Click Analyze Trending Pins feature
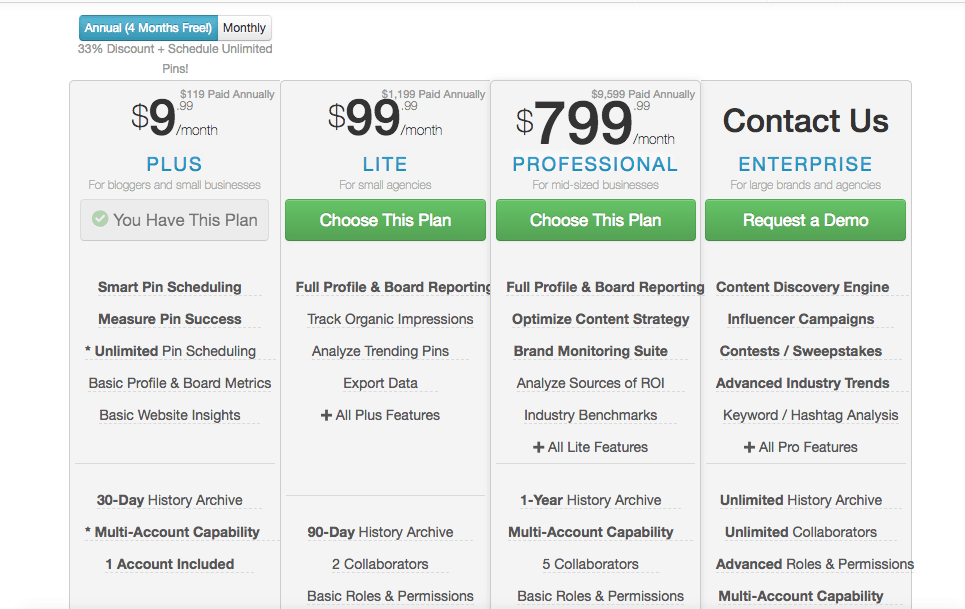The width and height of the screenshot is (965, 609). click(380, 351)
